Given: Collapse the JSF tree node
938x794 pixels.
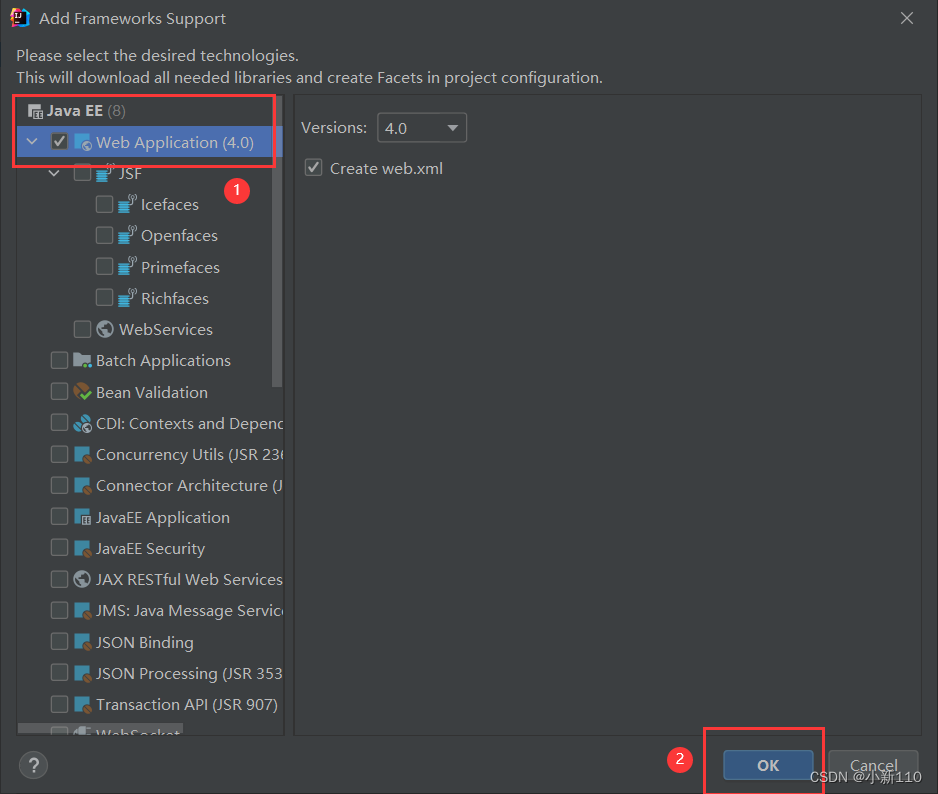Looking at the screenshot, I should point(54,174).
